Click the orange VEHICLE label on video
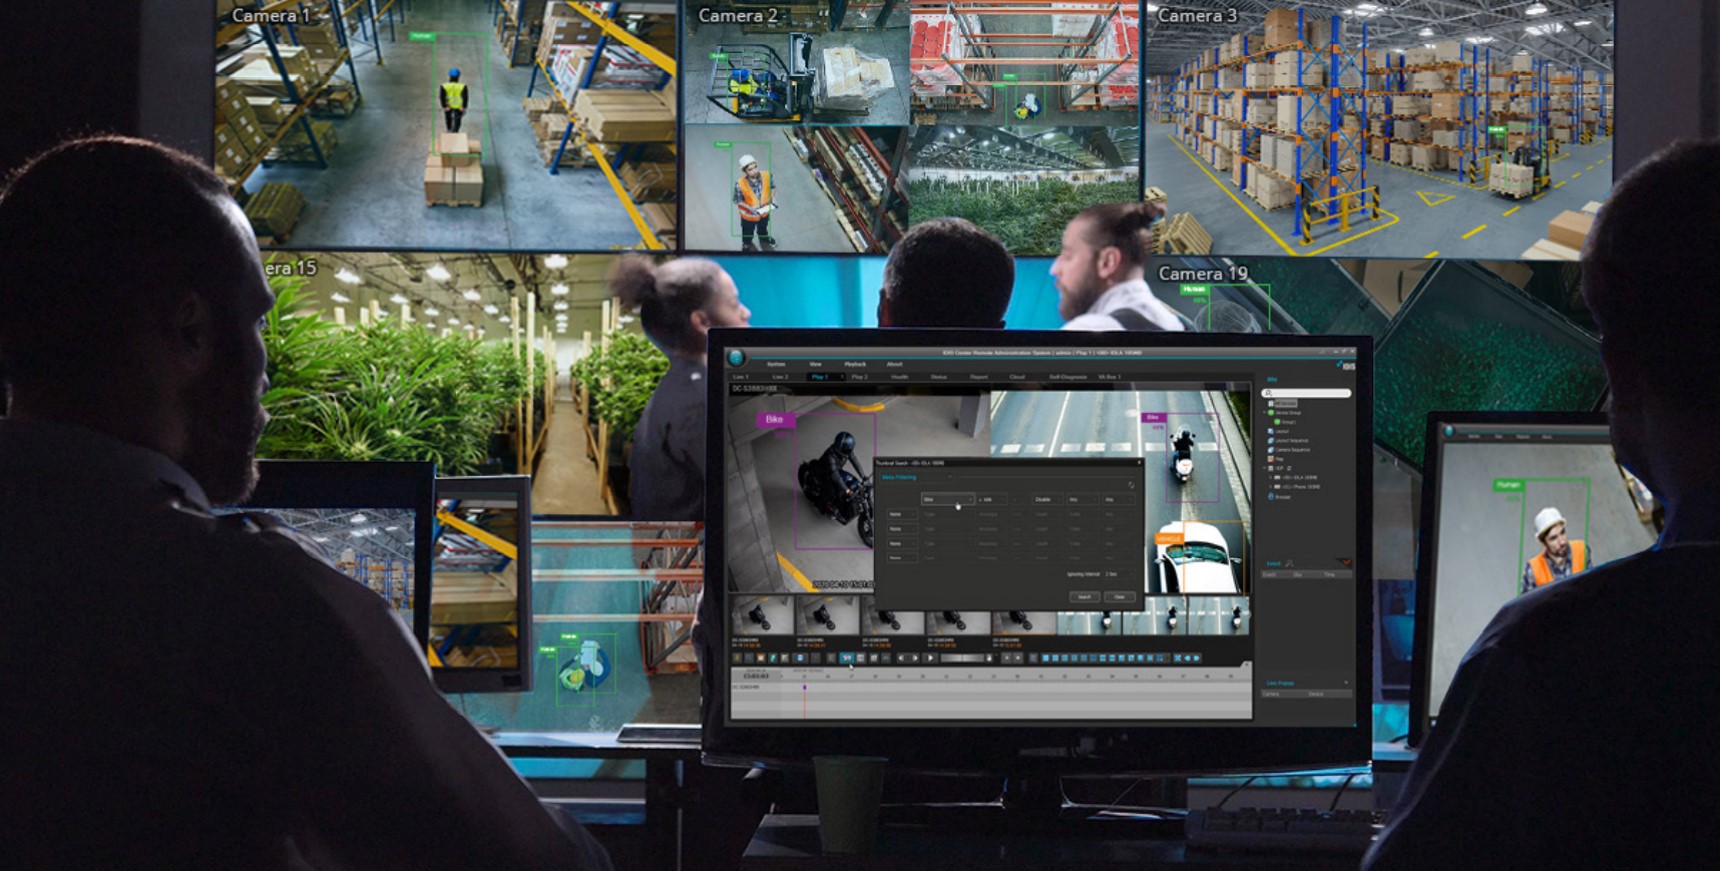 click(x=1169, y=539)
